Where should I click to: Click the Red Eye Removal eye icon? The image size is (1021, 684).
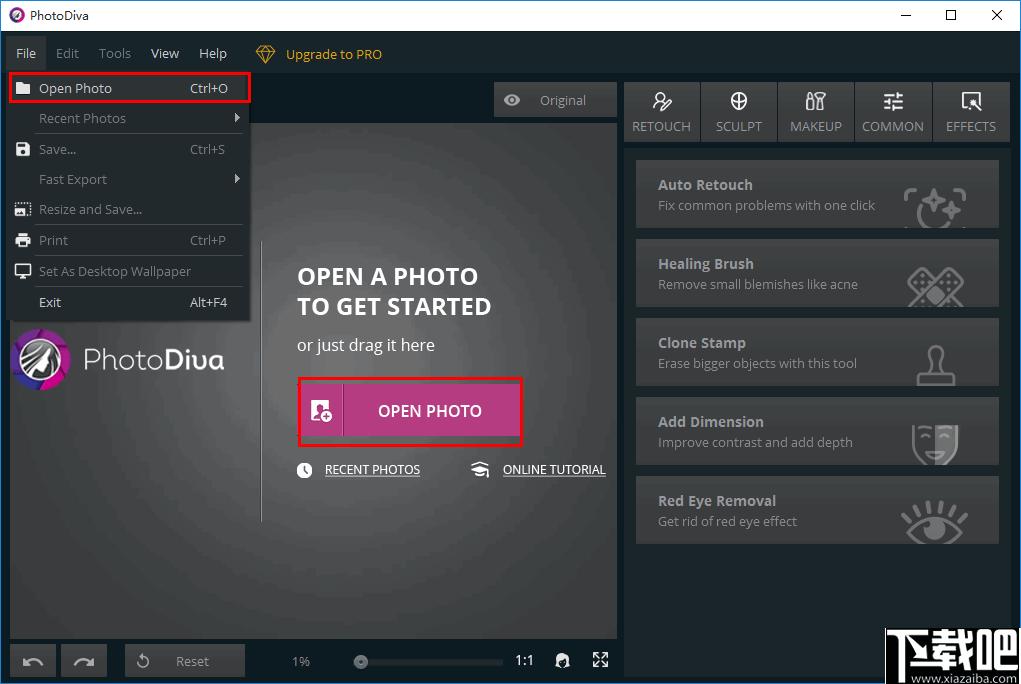(x=934, y=522)
